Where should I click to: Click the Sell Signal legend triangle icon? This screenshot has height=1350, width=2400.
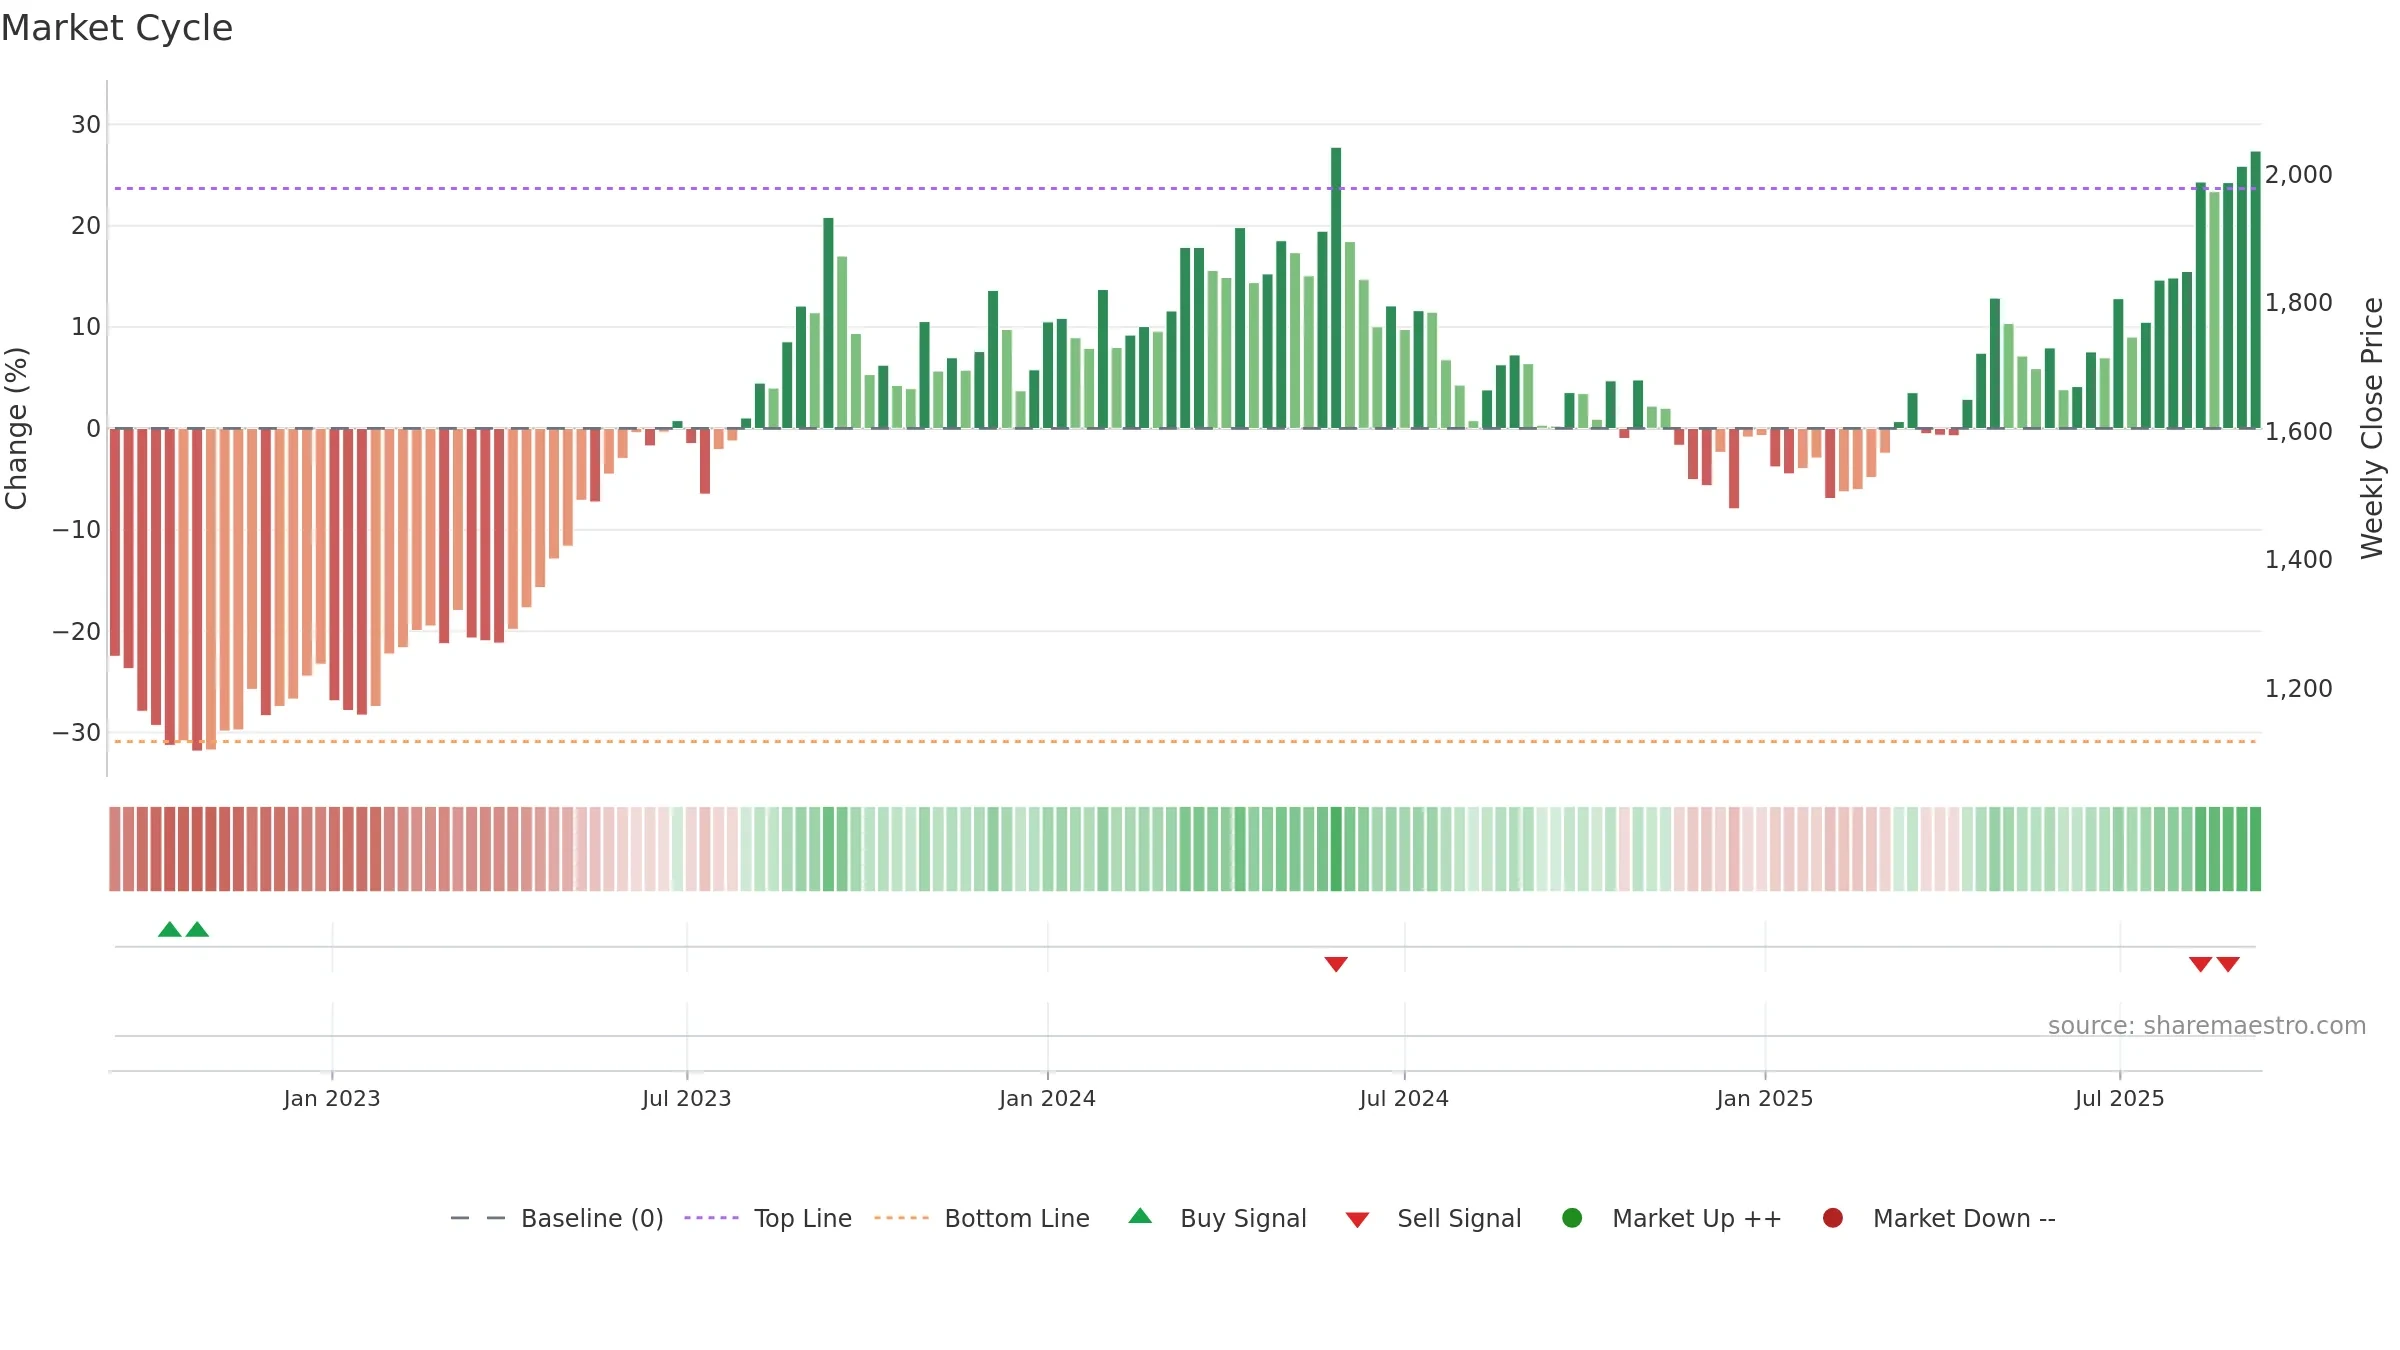tap(1357, 1220)
